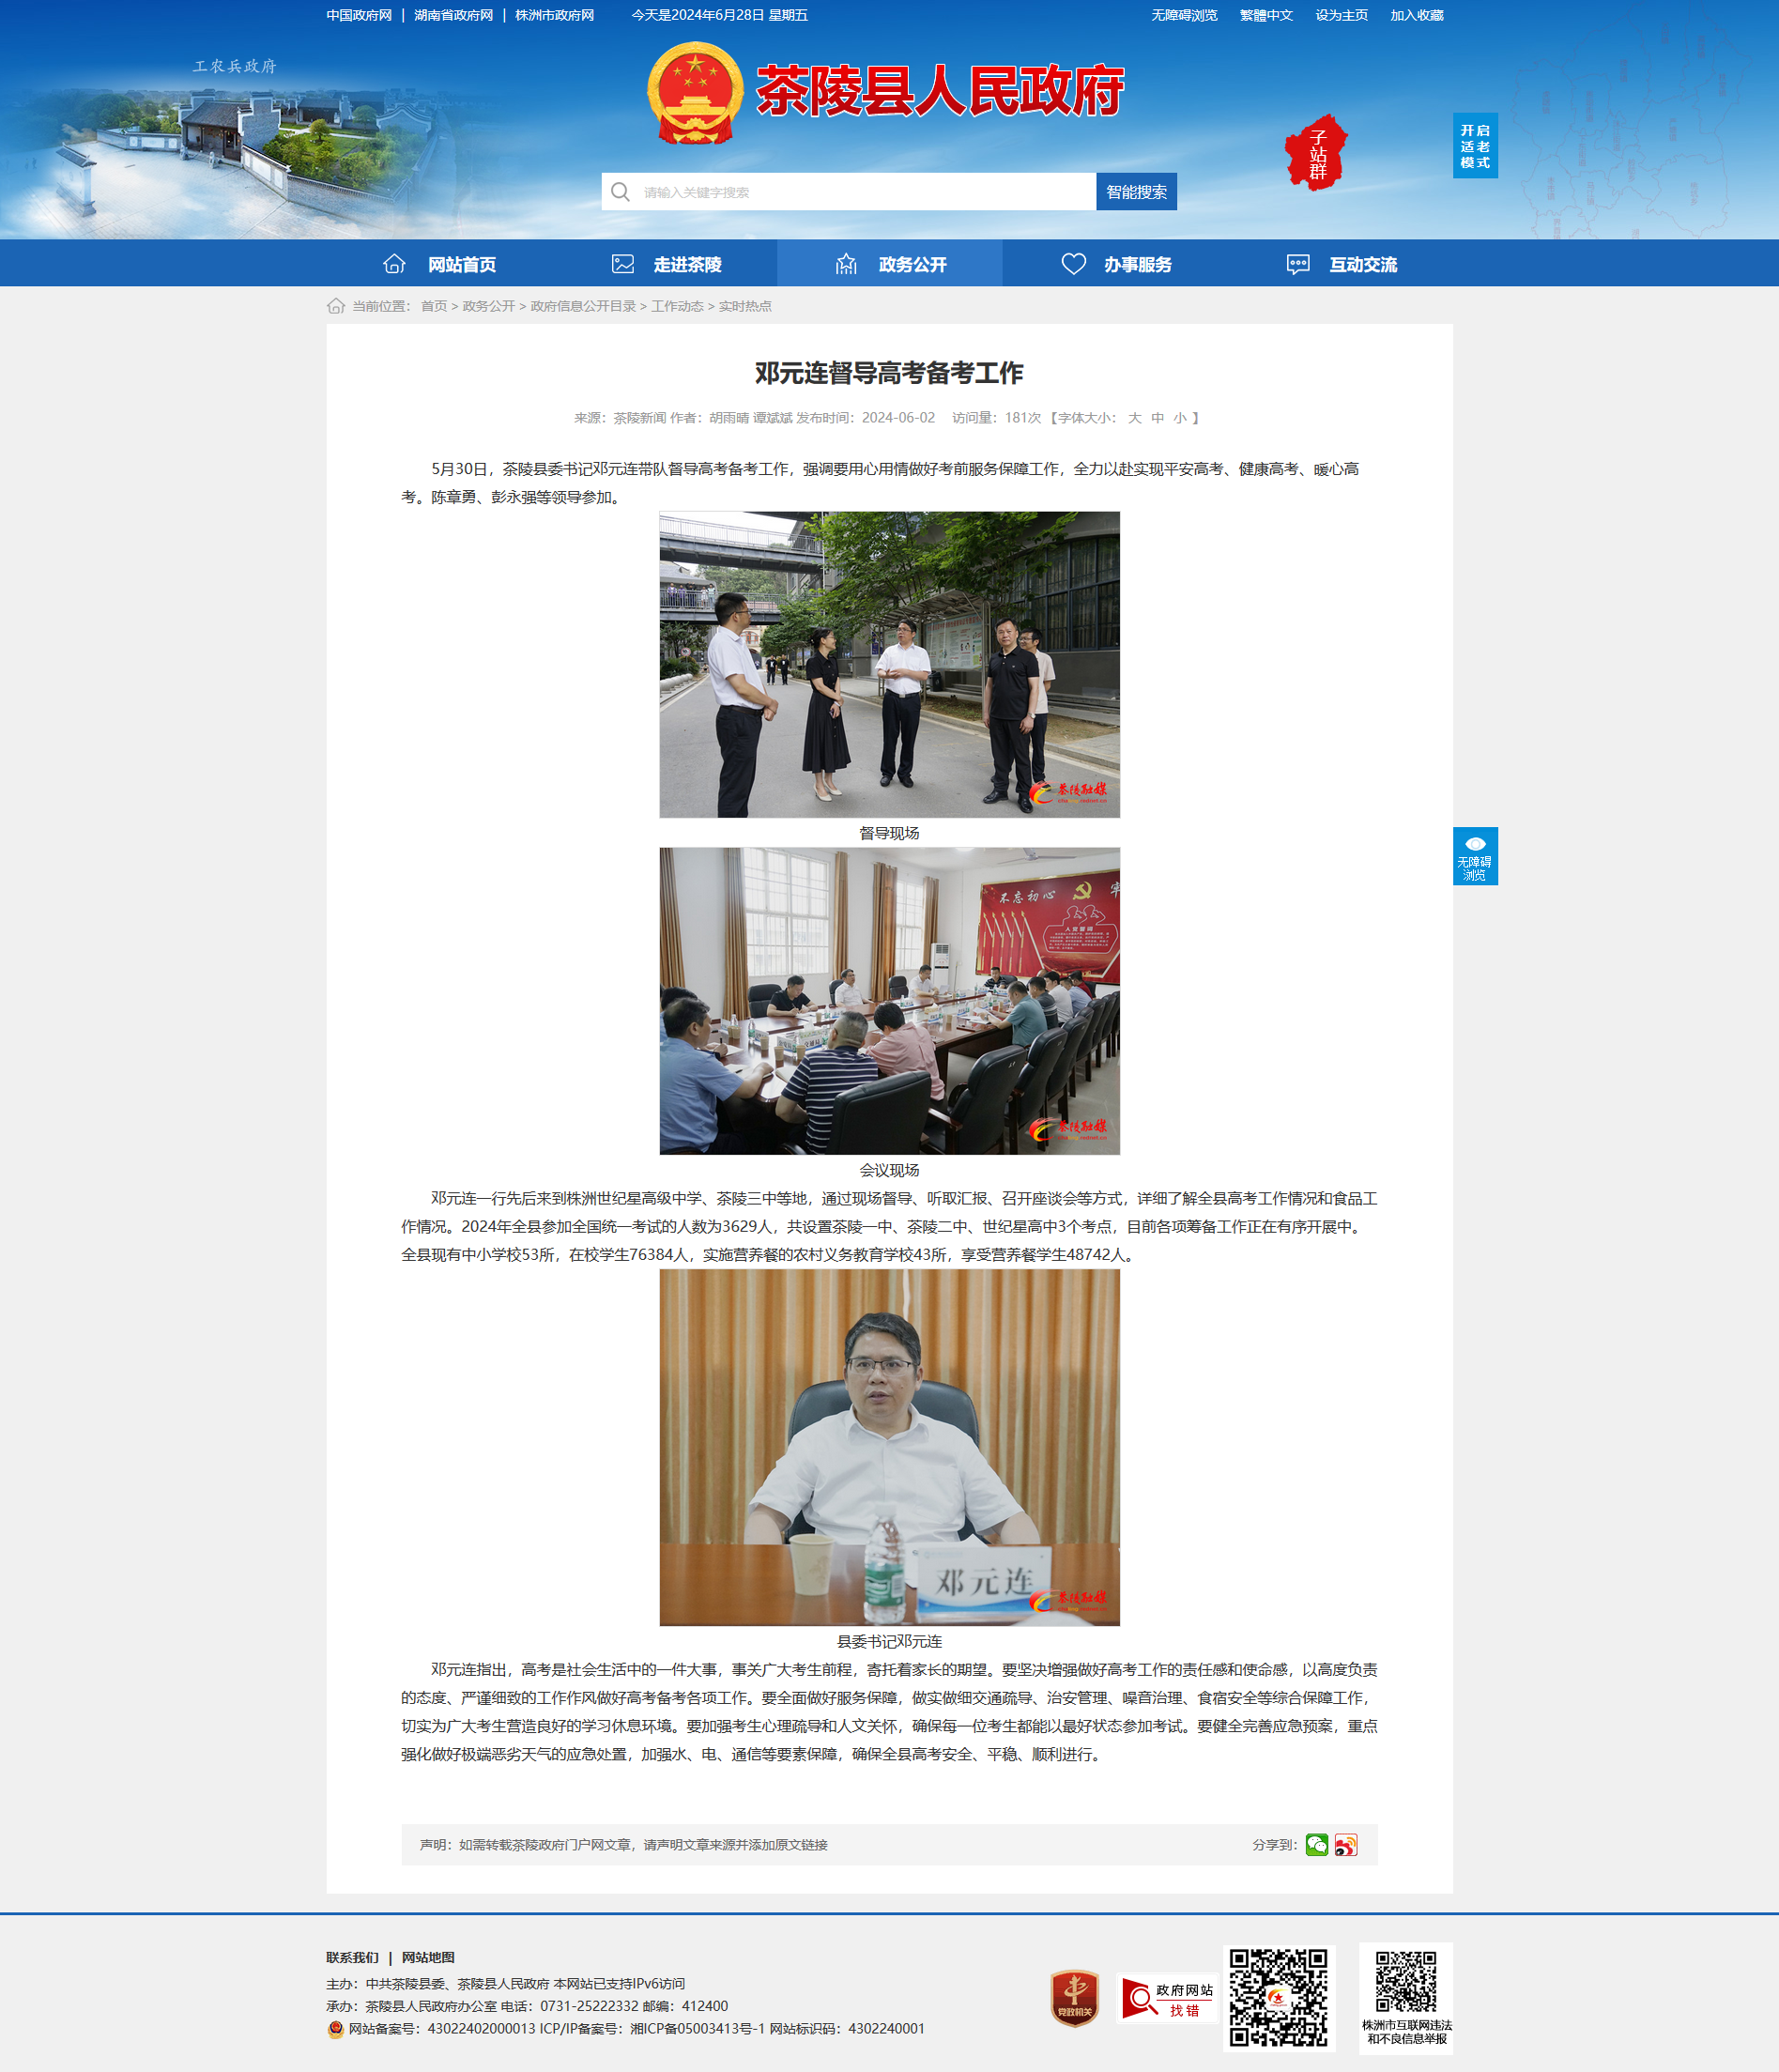Image resolution: width=1779 pixels, height=2072 pixels.
Task: Share article via Weibo icon
Action: coord(1346,1845)
